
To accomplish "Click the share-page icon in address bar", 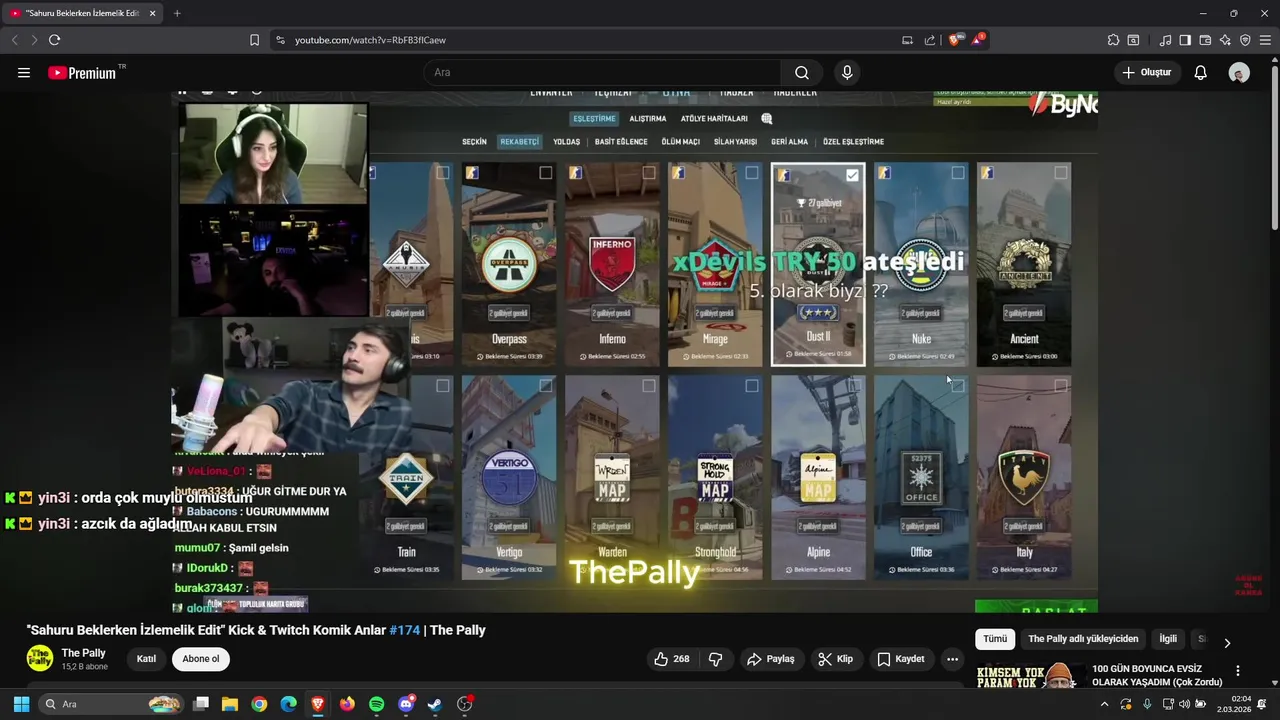I will [x=930, y=40].
